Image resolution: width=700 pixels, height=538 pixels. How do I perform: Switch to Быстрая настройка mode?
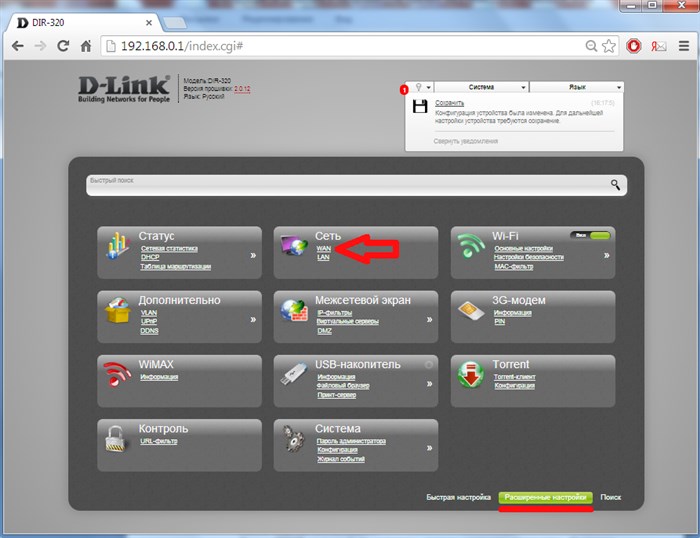click(x=458, y=497)
